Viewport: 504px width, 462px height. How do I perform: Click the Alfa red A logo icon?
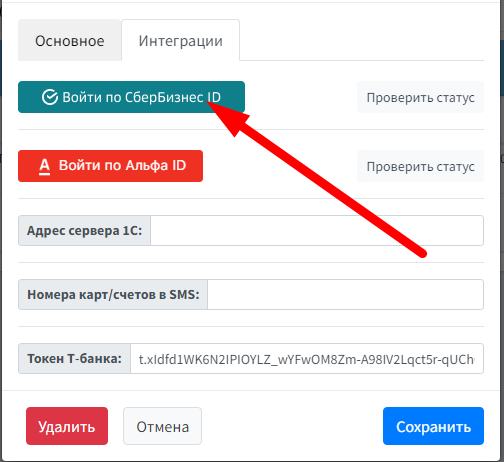pyautogui.click(x=44, y=167)
